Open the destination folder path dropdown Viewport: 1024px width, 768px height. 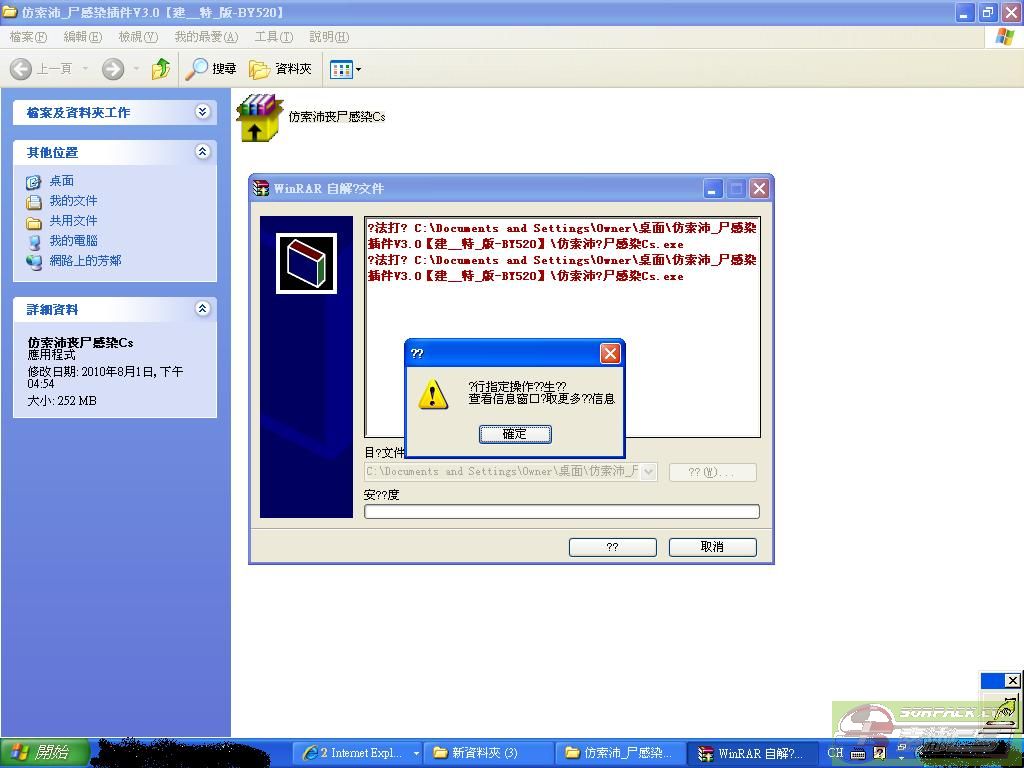[x=648, y=471]
